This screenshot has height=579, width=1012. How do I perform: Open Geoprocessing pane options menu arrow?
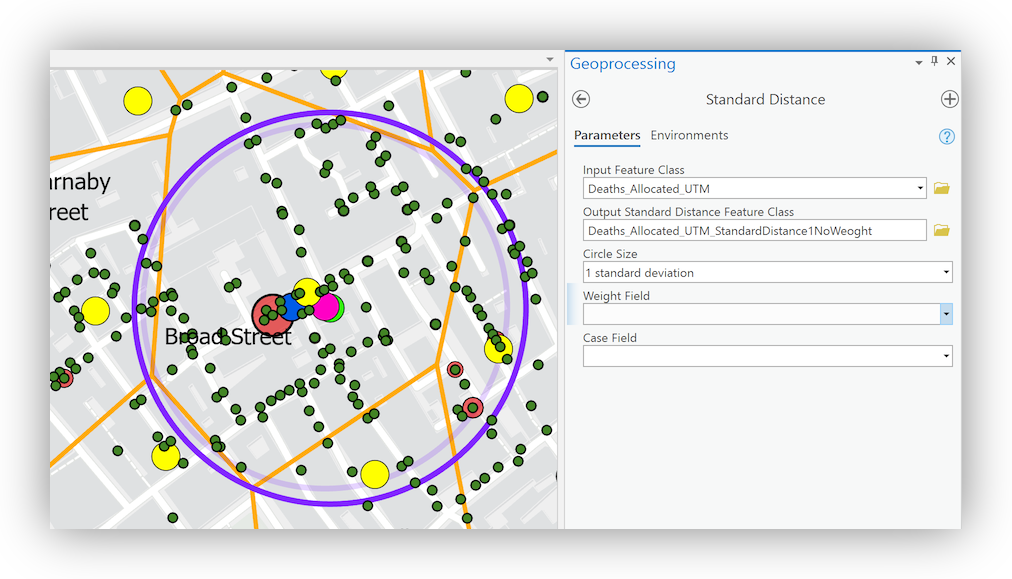[918, 63]
